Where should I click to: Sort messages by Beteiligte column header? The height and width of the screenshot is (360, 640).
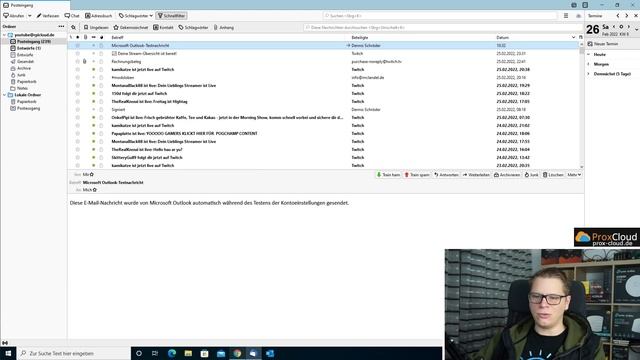click(x=360, y=38)
